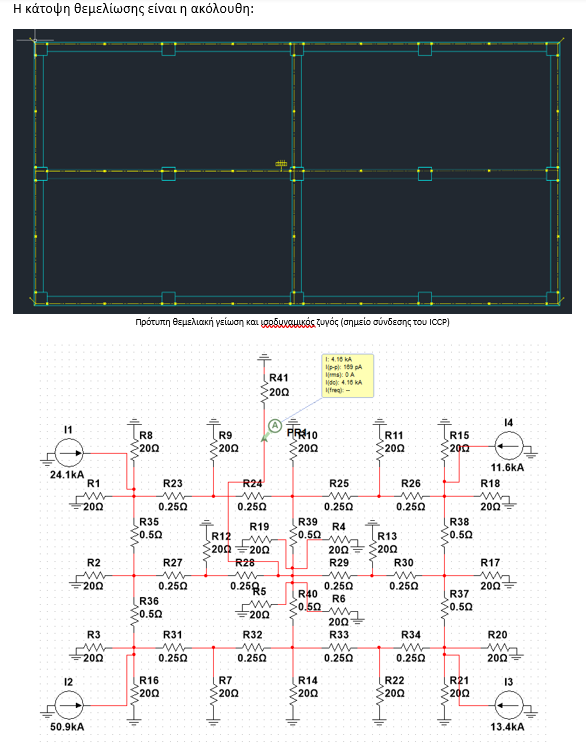Select the R35 0.5Ω resistor symbol
Screen dimensions: 586x749
(x=134, y=535)
